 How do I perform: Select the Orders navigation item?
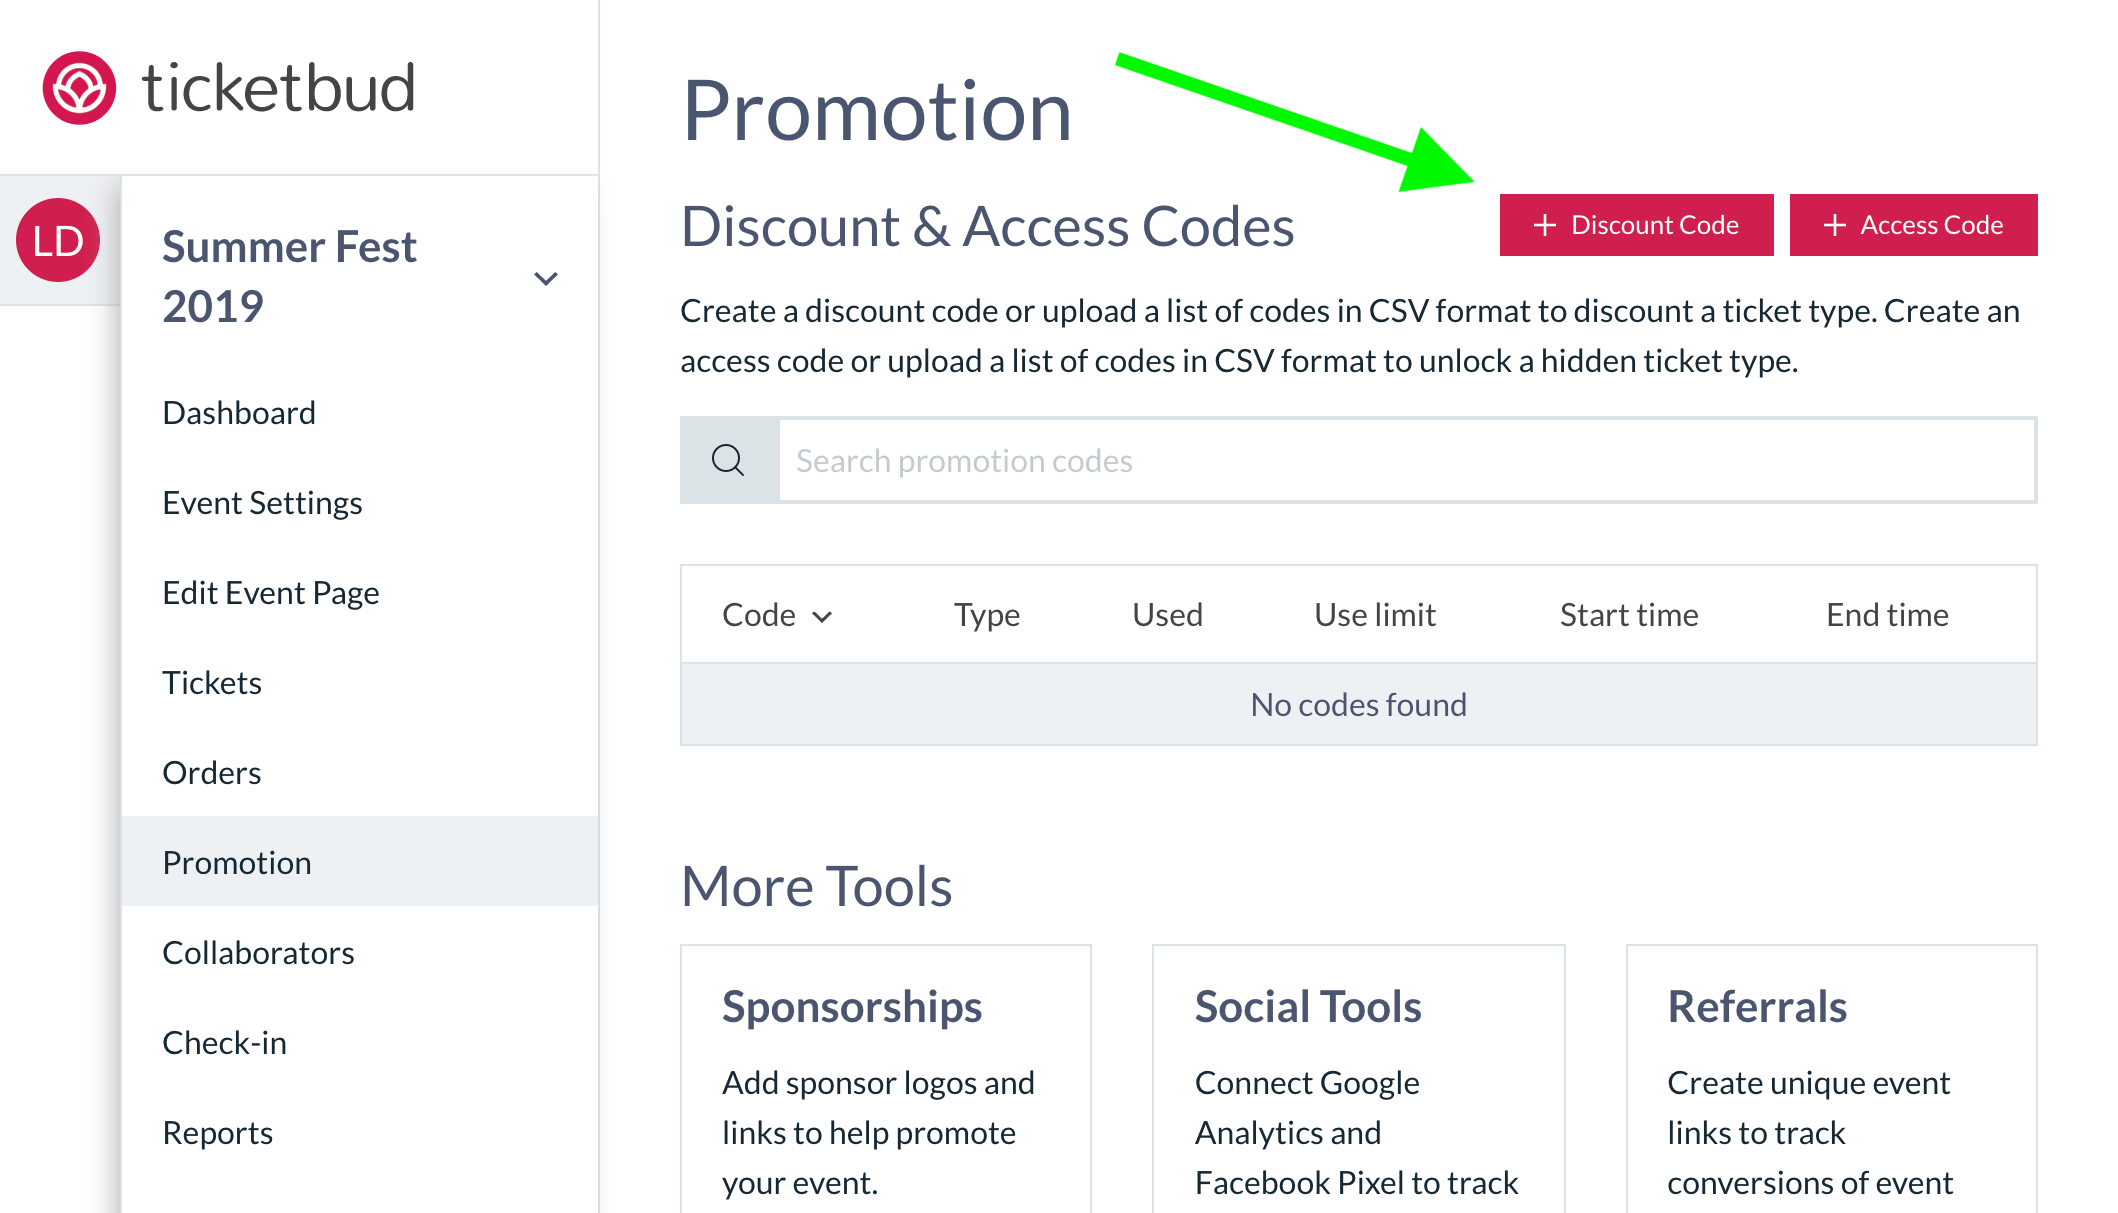211,771
